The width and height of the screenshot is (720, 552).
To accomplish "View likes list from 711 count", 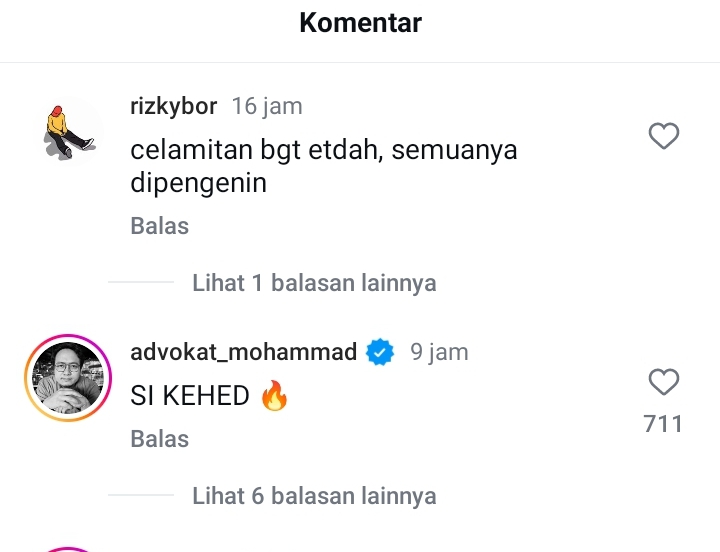I will pyautogui.click(x=663, y=423).
